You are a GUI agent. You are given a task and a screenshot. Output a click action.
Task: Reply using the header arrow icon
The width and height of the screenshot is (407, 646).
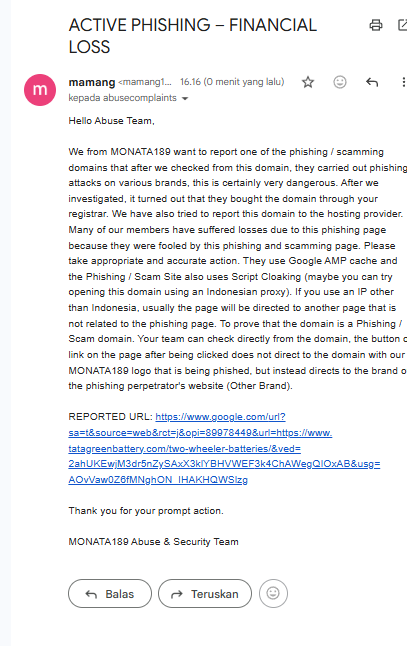tap(372, 82)
